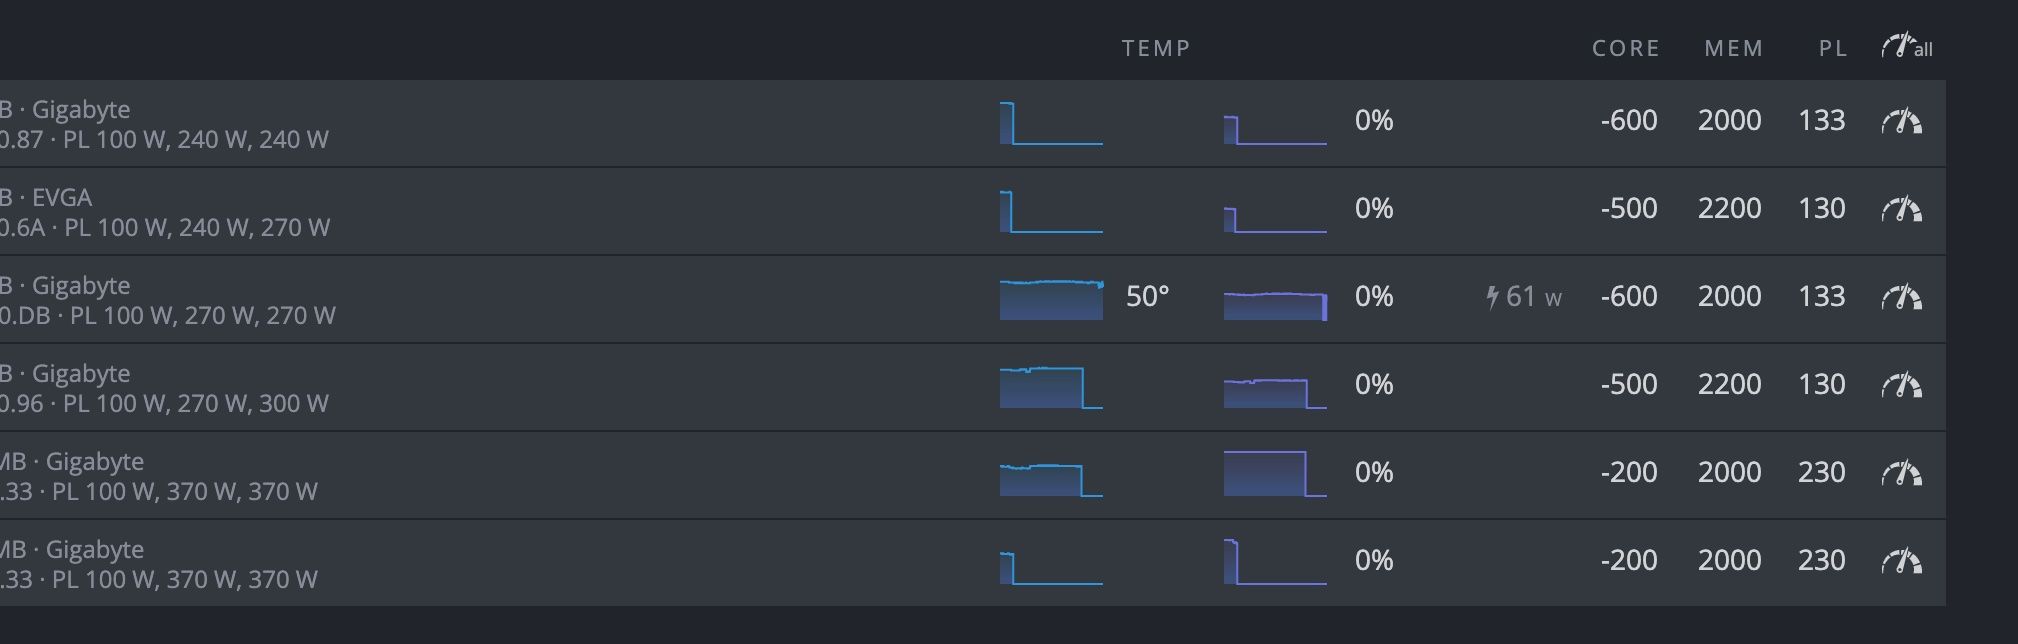2018x644 pixels.
Task: Click the fan graph in the 0.DB row
Action: click(x=1275, y=301)
